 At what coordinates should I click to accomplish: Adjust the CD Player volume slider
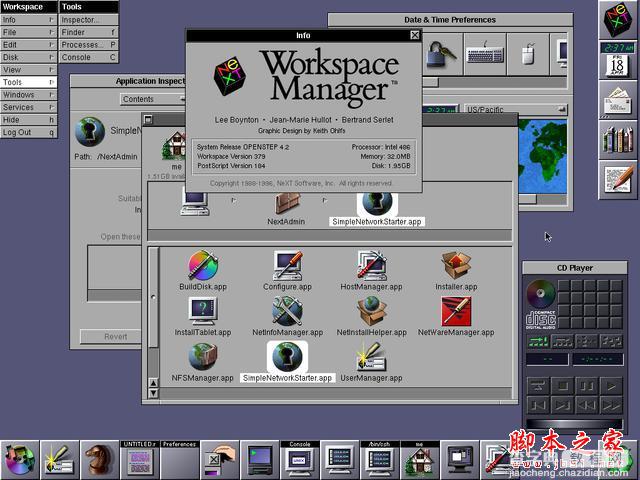pos(574,423)
